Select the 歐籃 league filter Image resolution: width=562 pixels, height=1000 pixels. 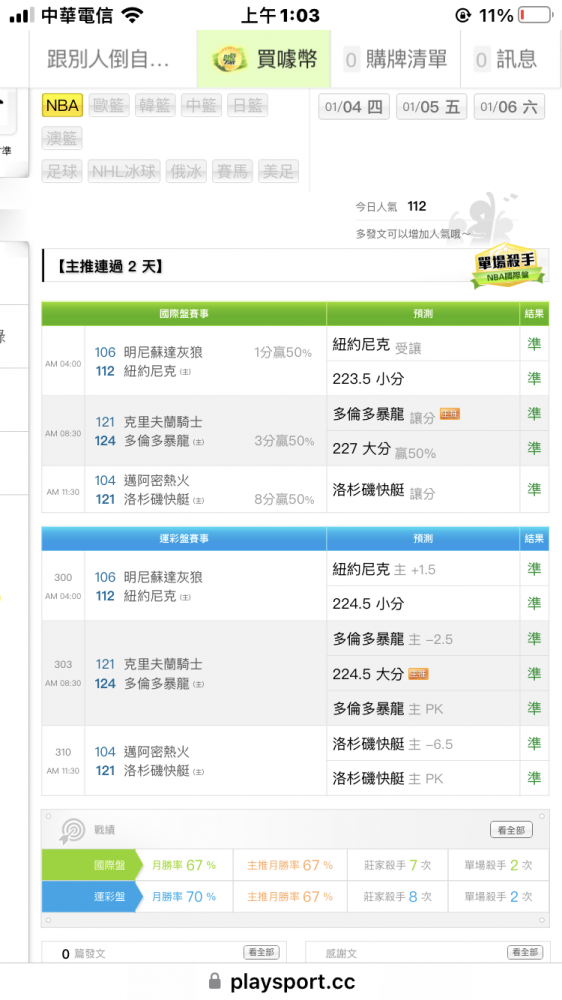[x=108, y=105]
